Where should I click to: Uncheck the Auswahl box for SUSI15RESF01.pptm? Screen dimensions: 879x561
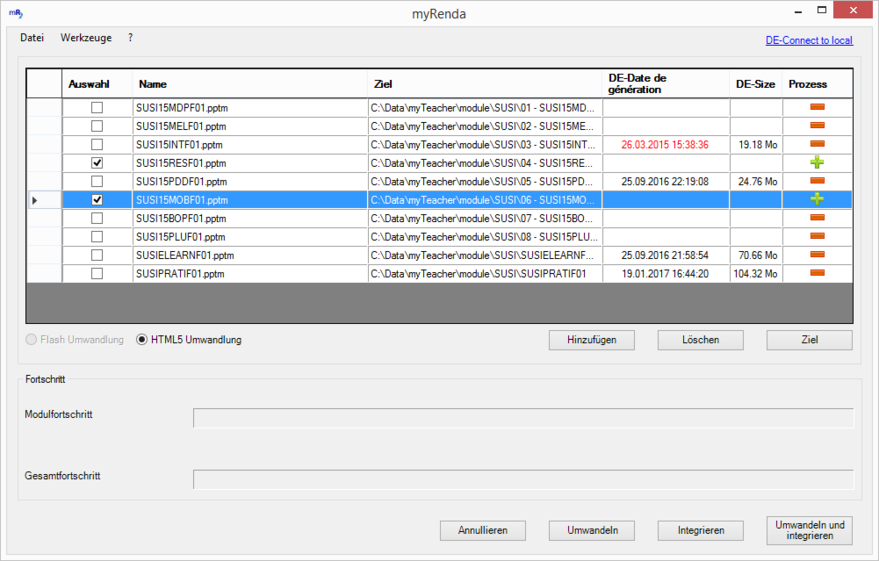97,162
